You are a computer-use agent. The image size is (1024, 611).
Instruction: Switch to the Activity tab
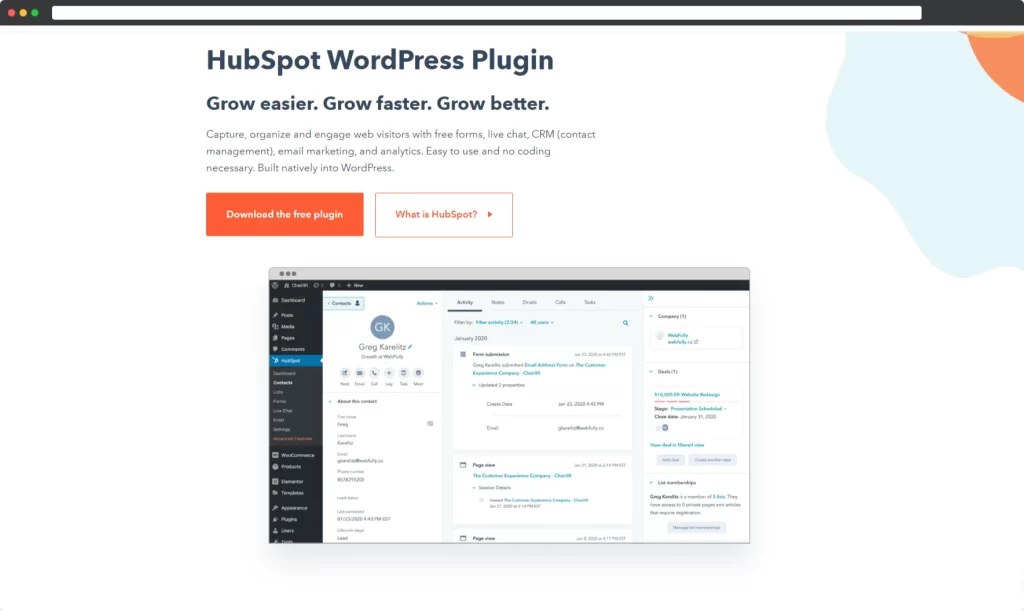coord(464,302)
